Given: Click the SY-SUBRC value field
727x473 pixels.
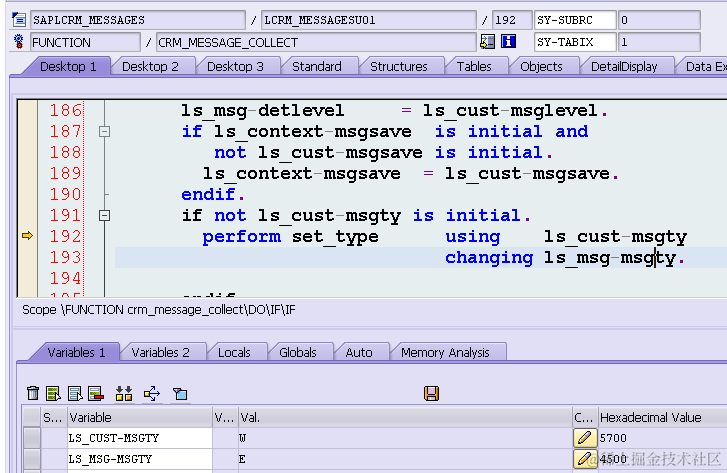Looking at the screenshot, I should click(x=659, y=20).
